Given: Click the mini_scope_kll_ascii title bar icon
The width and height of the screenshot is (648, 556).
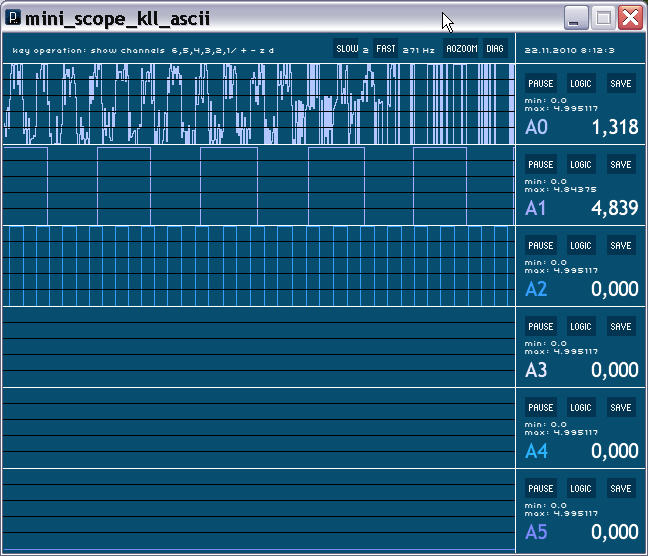Looking at the screenshot, I should pos(14,17).
